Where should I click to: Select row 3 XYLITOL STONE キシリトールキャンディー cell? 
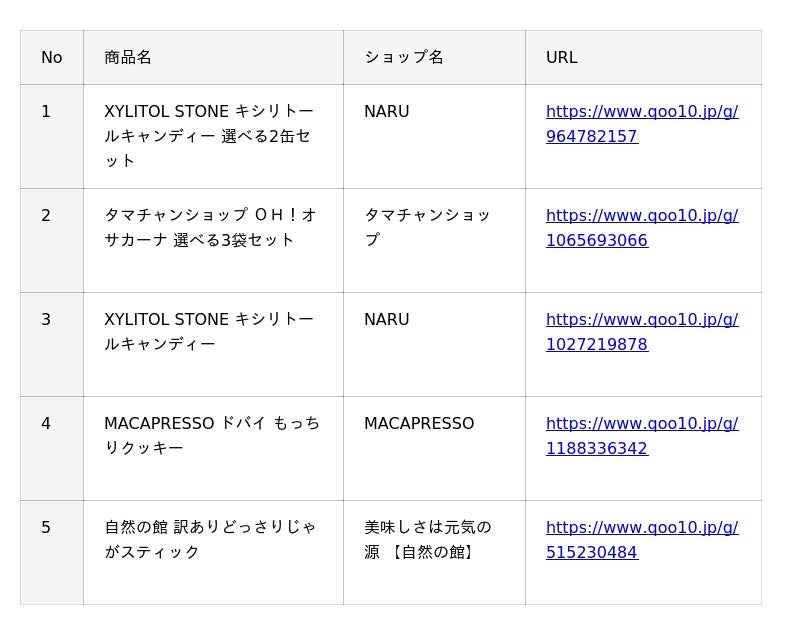coord(213,345)
